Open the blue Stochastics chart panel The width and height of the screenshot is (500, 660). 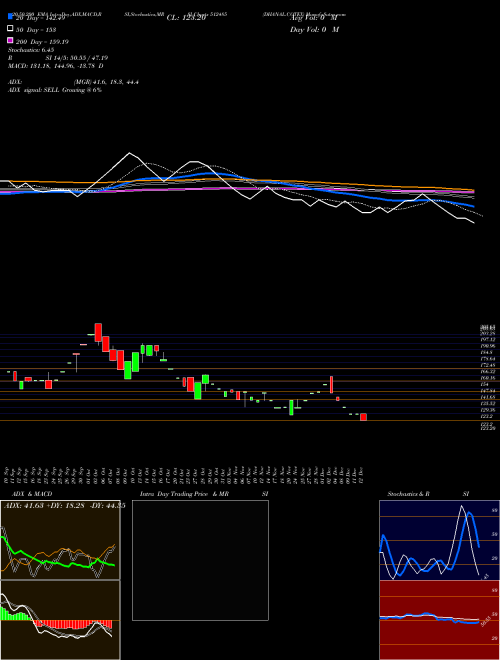(x=439, y=540)
